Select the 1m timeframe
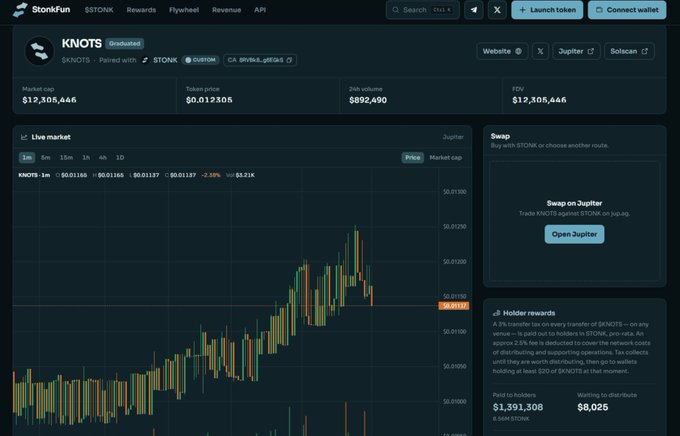Image resolution: width=680 pixels, height=436 pixels. pyautogui.click(x=27, y=157)
